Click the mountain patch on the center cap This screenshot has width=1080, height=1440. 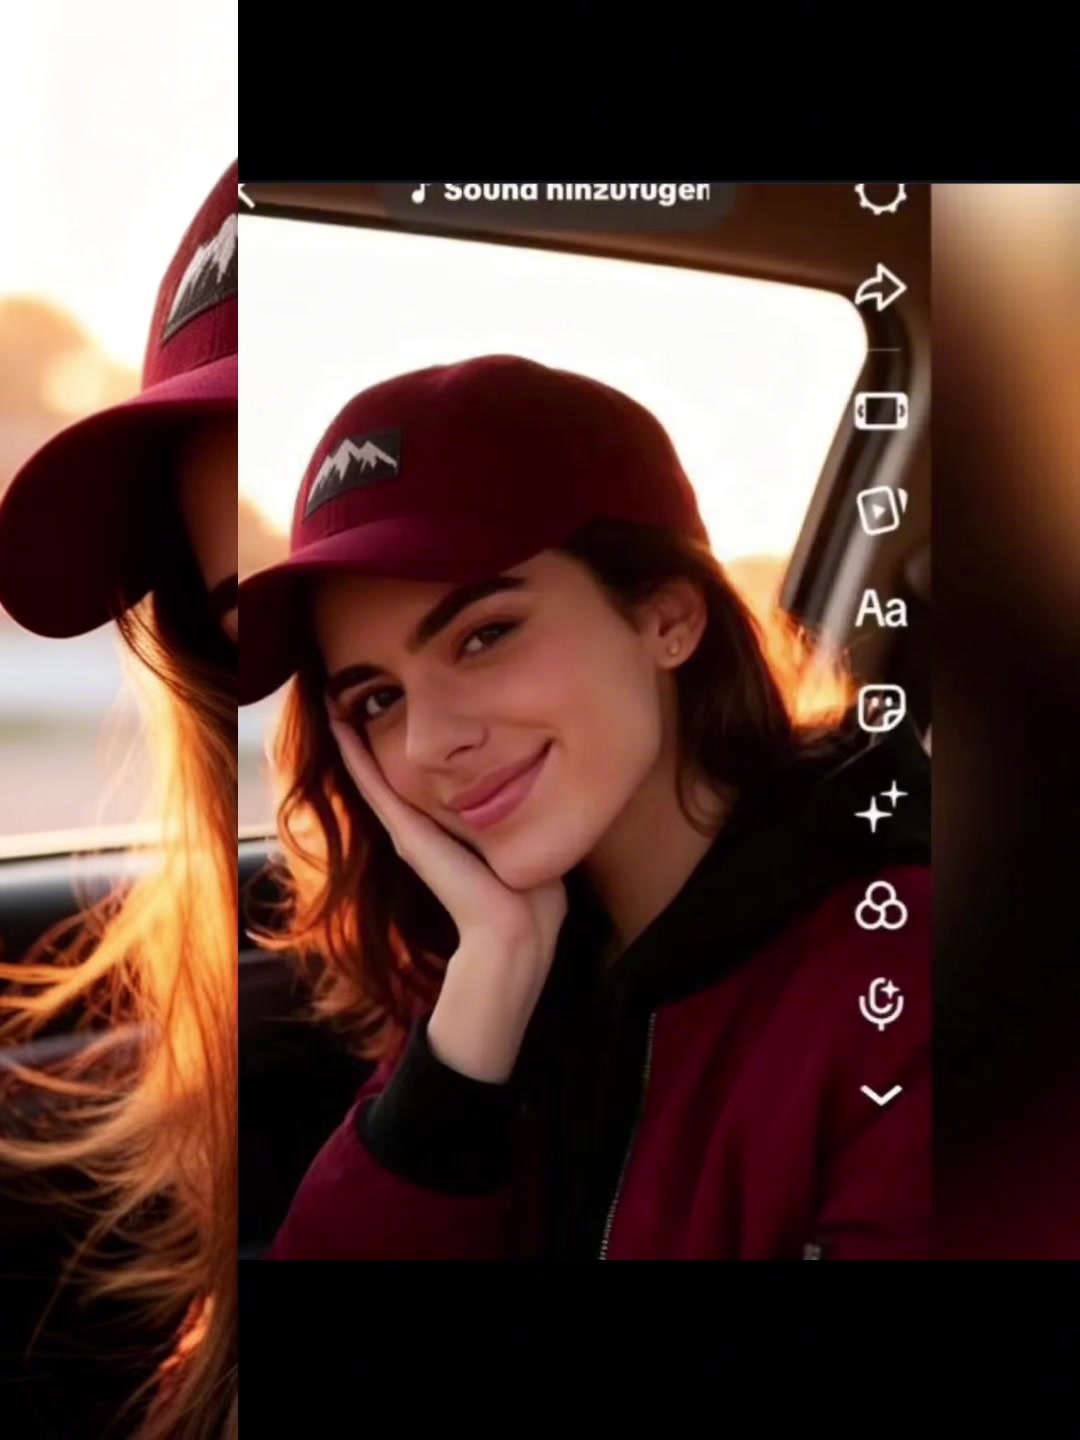click(x=353, y=471)
